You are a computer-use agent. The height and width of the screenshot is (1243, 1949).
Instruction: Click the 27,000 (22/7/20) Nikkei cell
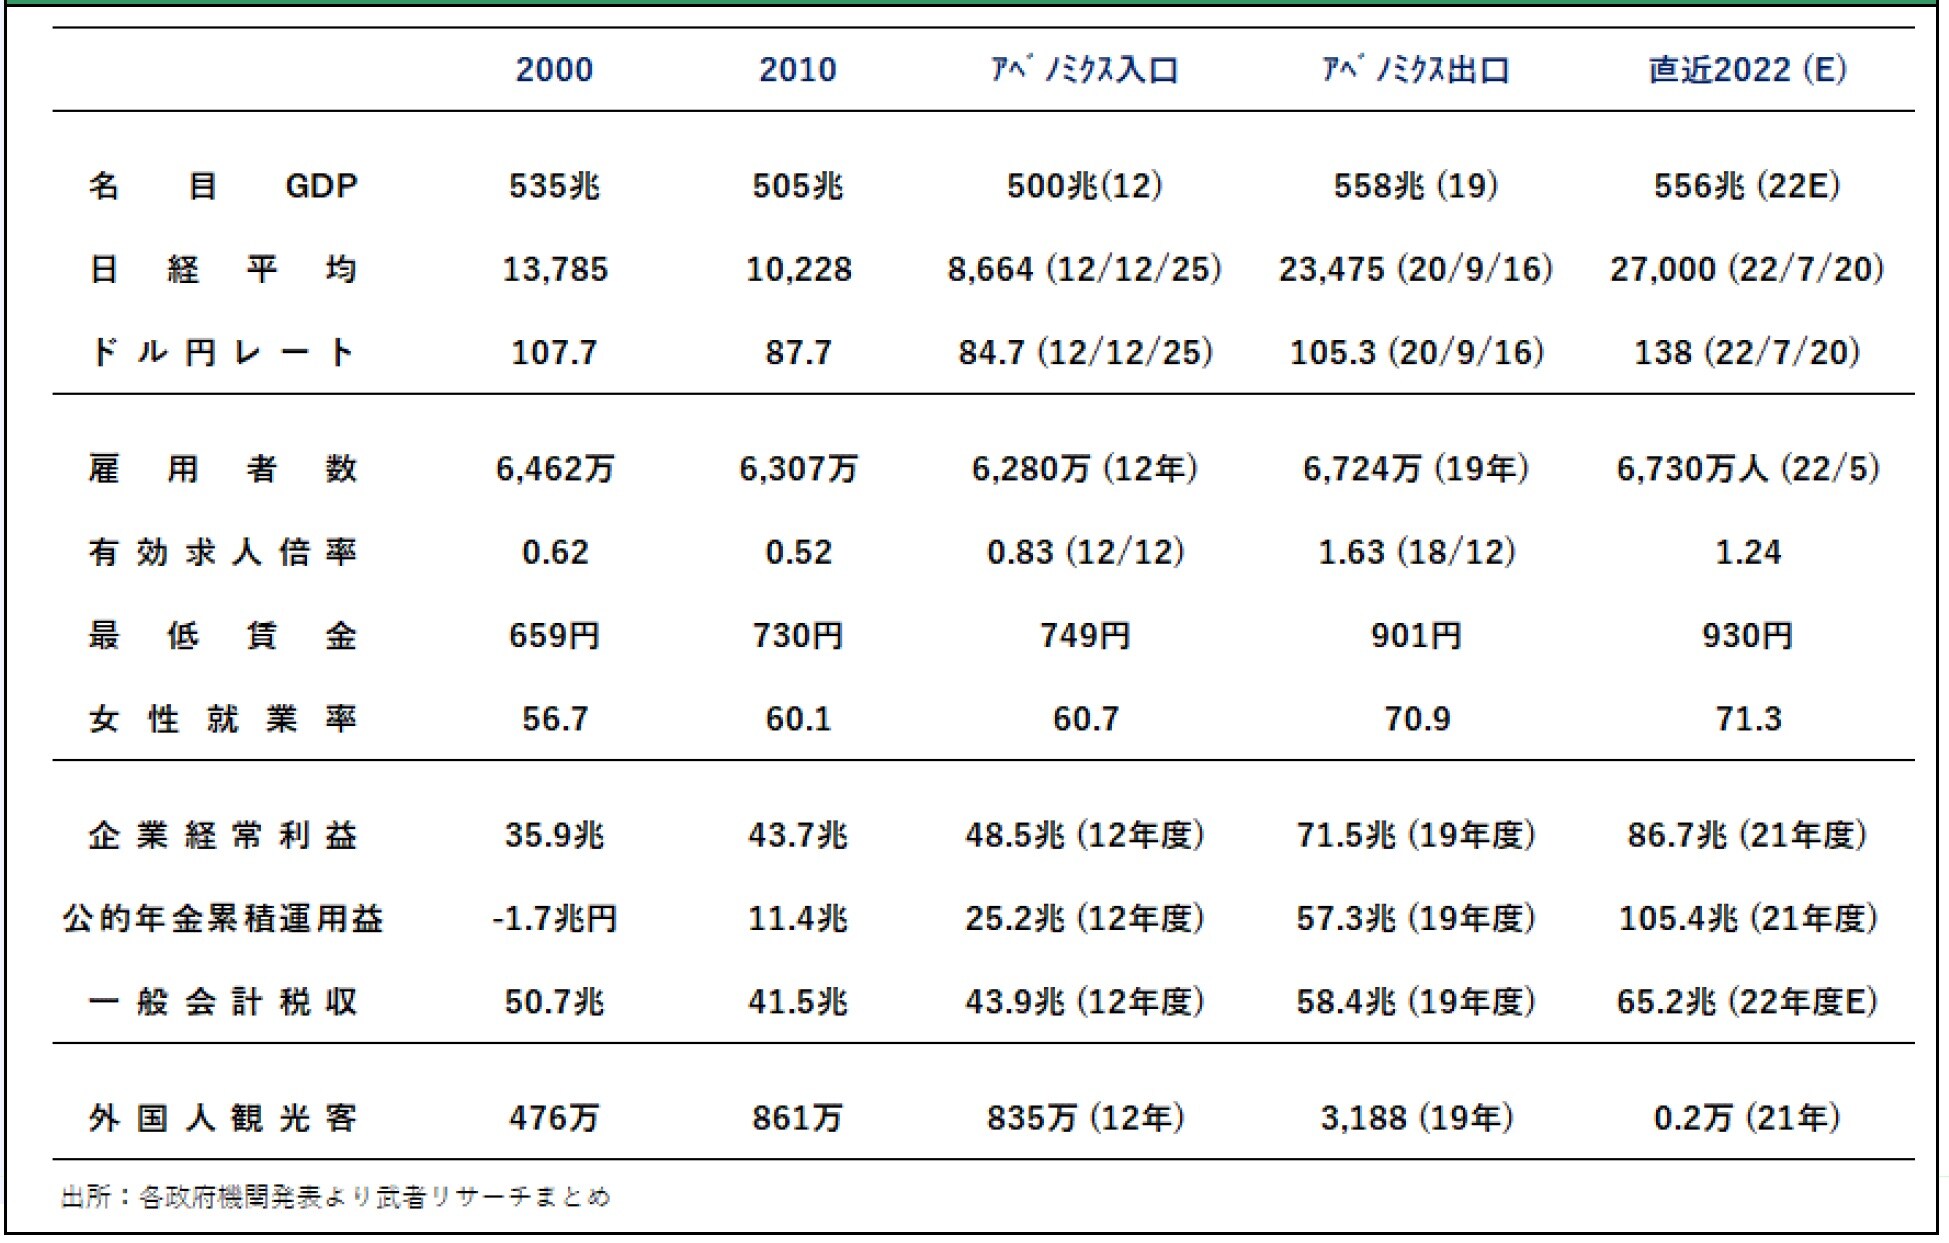tap(1746, 269)
